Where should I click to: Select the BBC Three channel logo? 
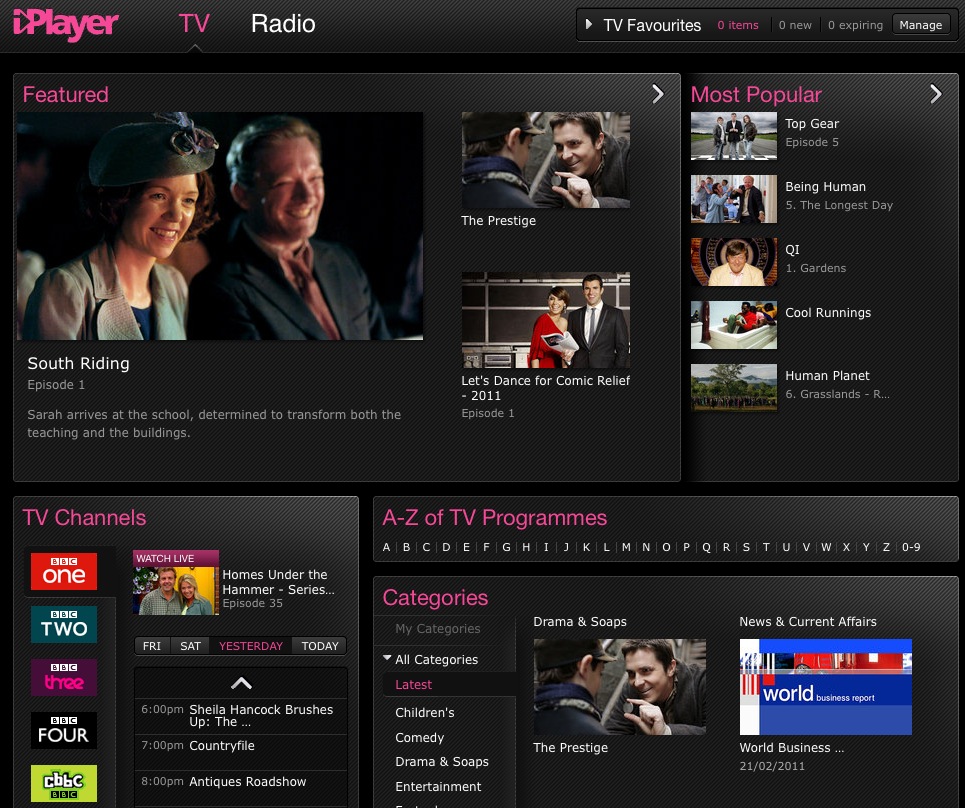pos(64,678)
